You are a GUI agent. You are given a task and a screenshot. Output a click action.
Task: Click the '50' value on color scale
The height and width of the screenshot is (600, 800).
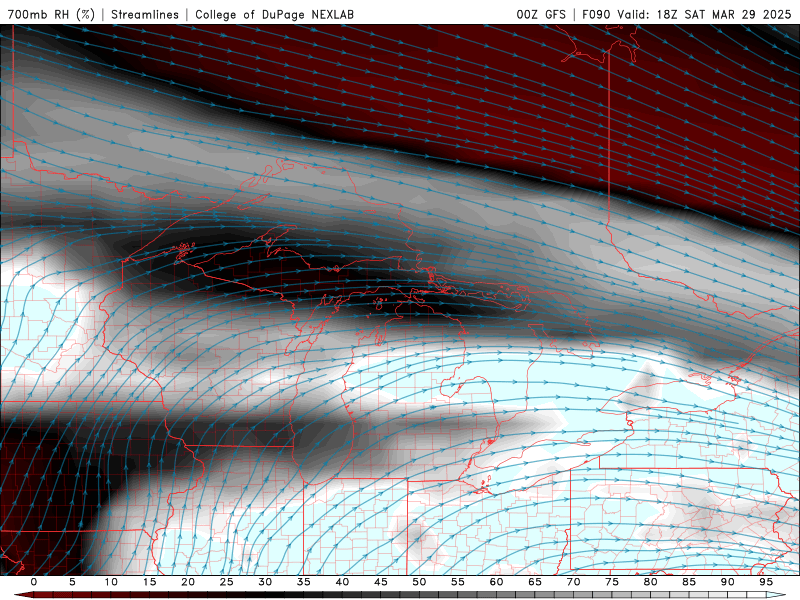tap(419, 582)
